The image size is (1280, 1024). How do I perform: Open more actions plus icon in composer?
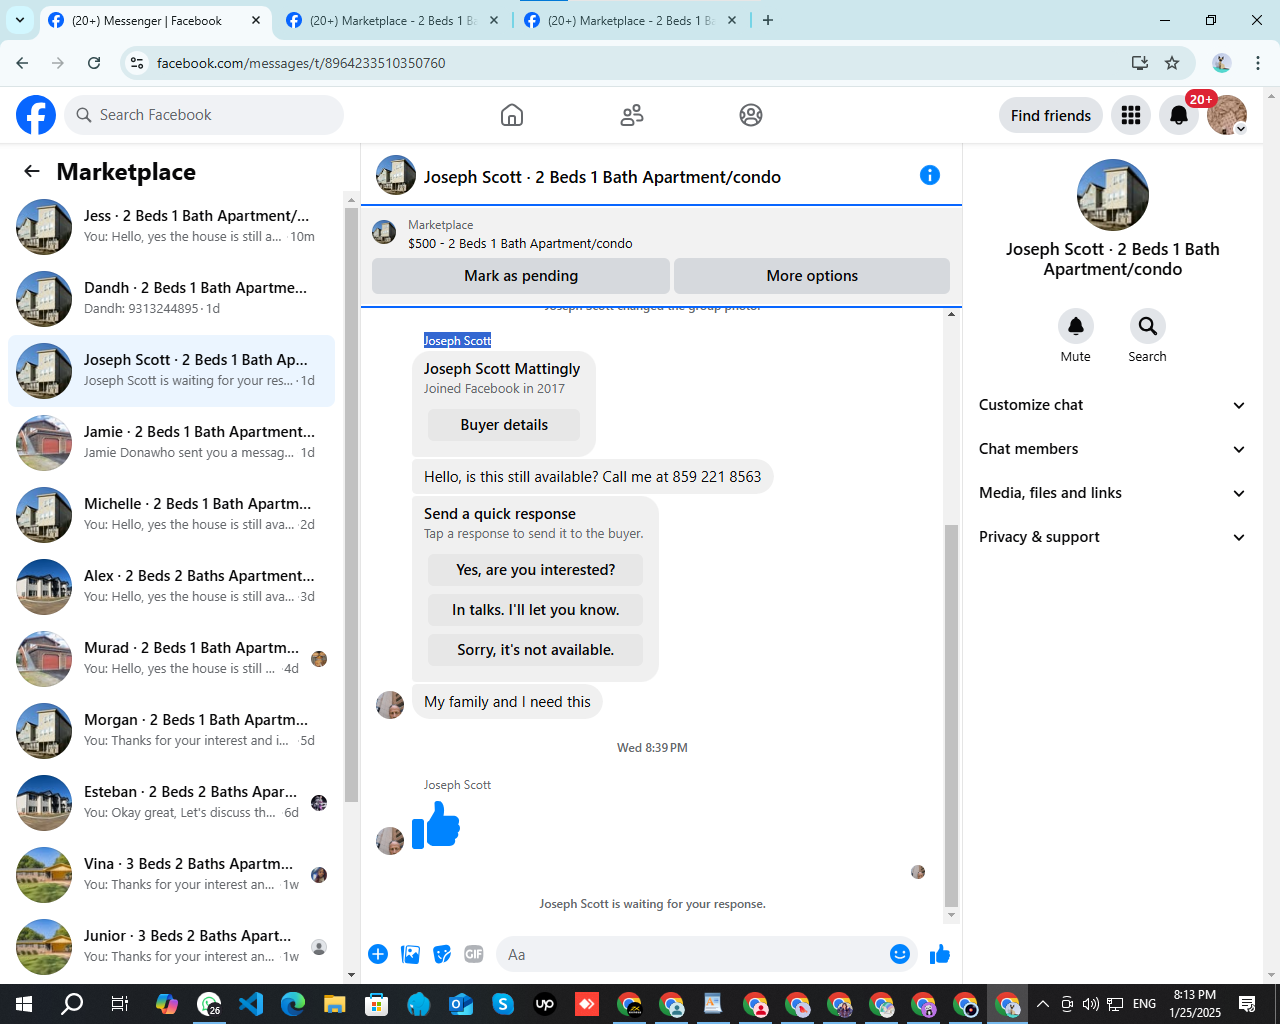coord(378,954)
